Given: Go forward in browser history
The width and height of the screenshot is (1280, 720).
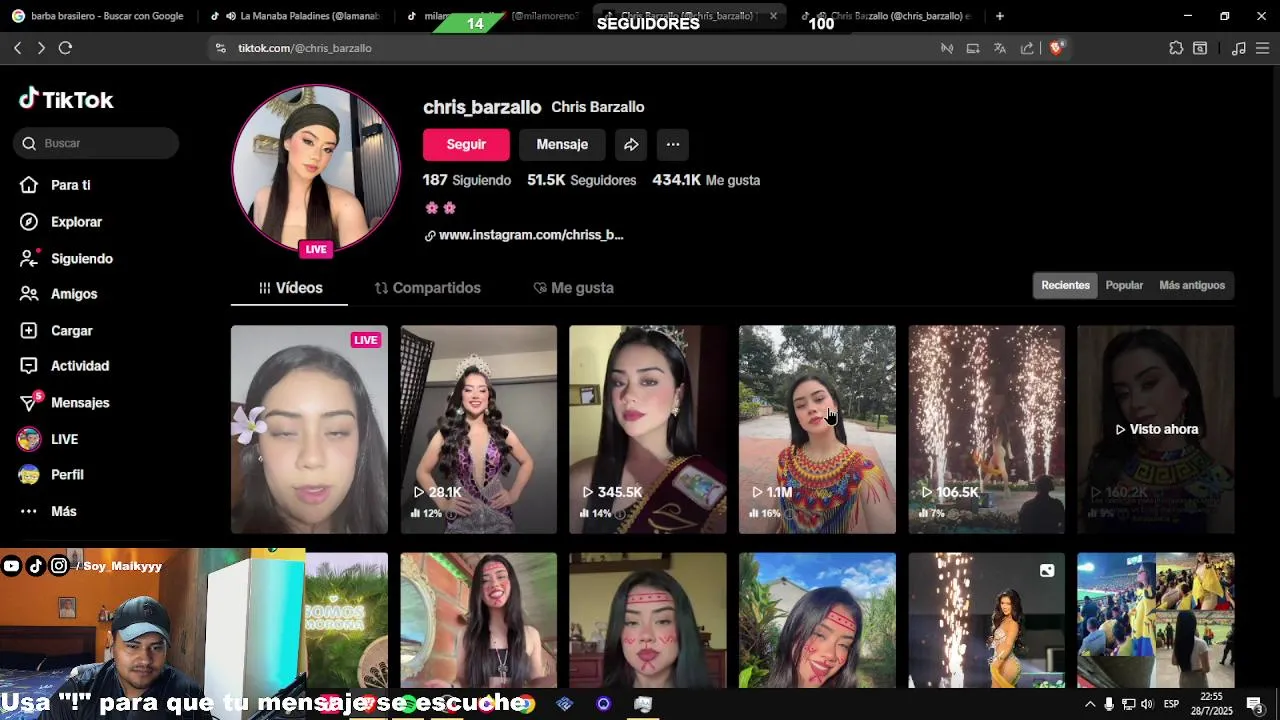Looking at the screenshot, I should (41, 48).
